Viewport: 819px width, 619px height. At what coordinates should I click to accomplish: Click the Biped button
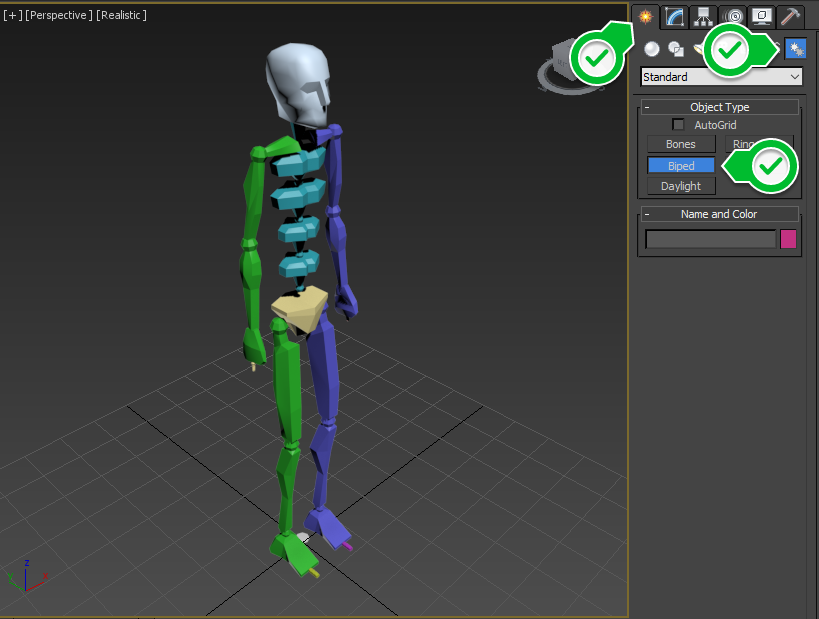click(681, 166)
